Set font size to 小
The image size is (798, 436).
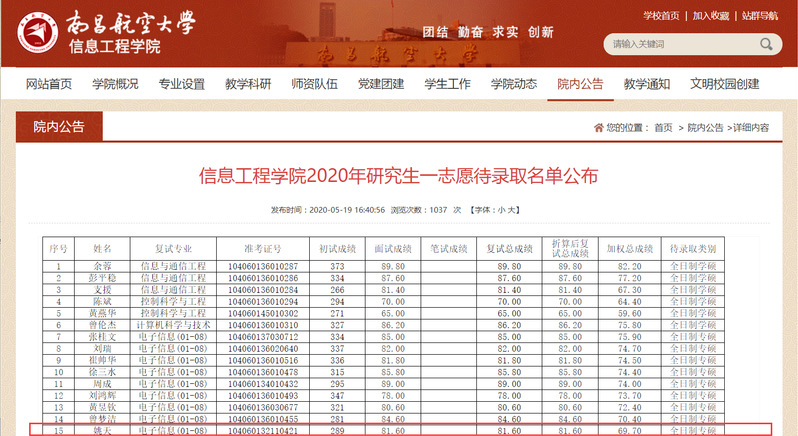pos(500,211)
